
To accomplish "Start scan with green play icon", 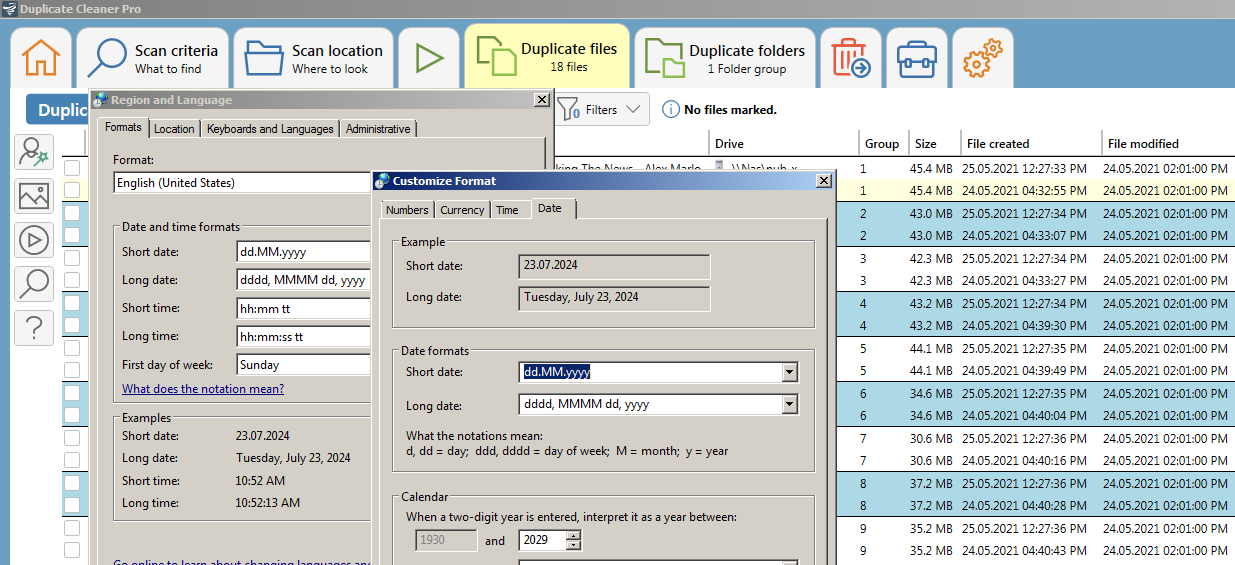I will tap(429, 59).
